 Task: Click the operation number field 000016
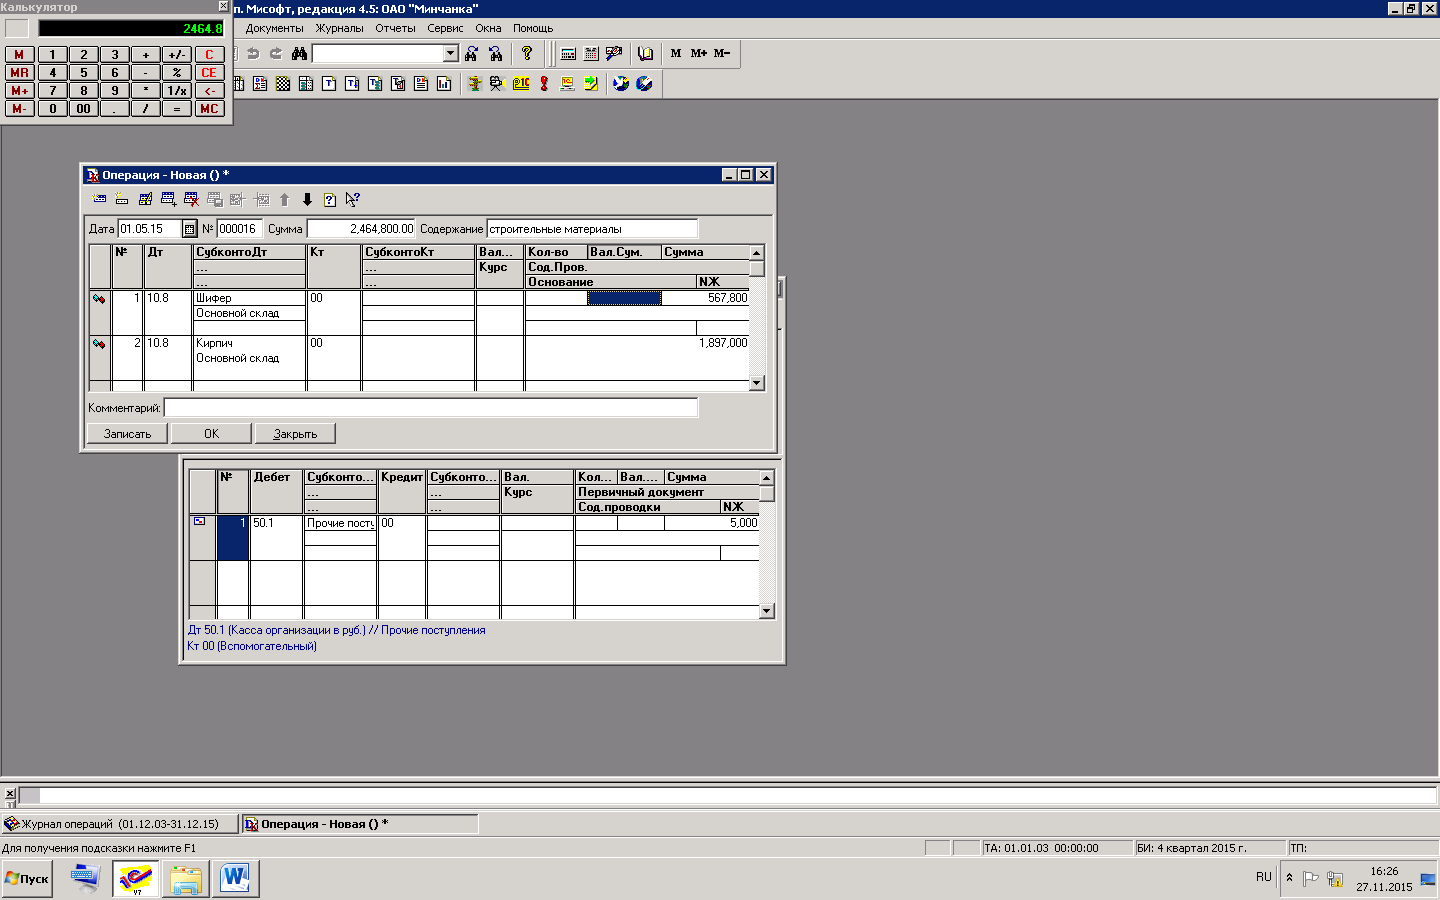click(239, 229)
